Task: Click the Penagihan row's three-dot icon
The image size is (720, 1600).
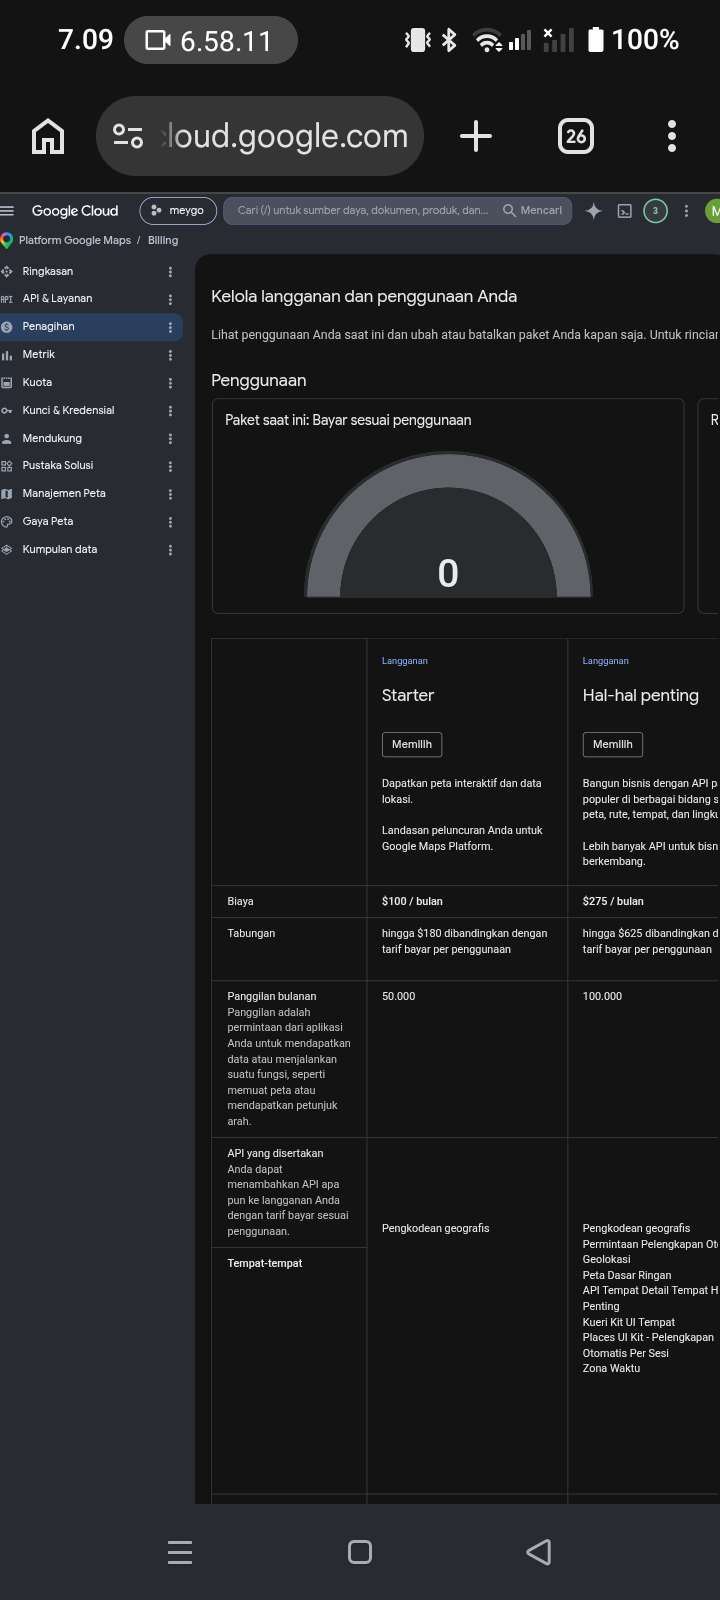Action: click(x=170, y=327)
